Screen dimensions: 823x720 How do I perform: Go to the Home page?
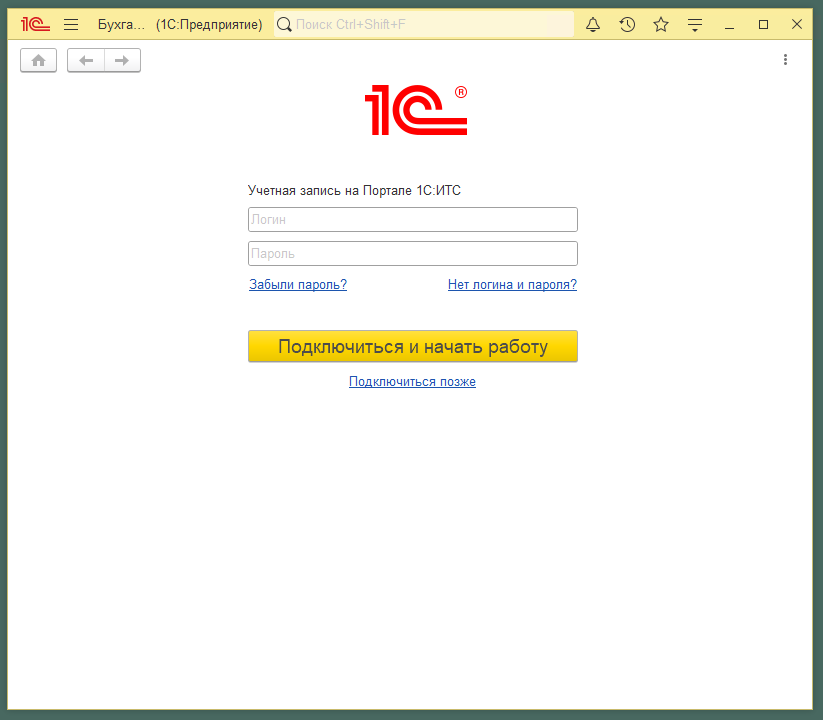point(38,60)
